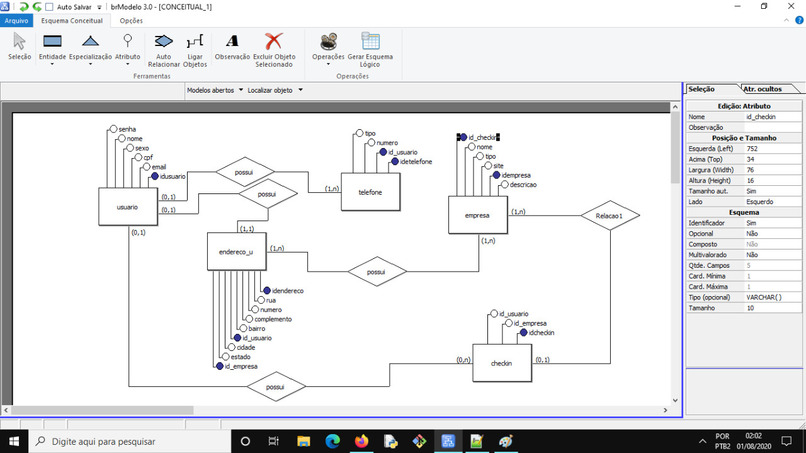This screenshot has height=453, width=806.
Task: Select the usuario entity box
Action: click(x=127, y=207)
